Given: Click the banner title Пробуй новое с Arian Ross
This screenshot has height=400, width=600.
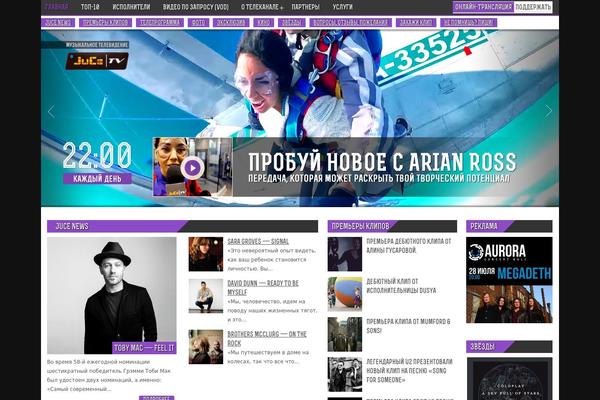Looking at the screenshot, I should pos(382,162).
